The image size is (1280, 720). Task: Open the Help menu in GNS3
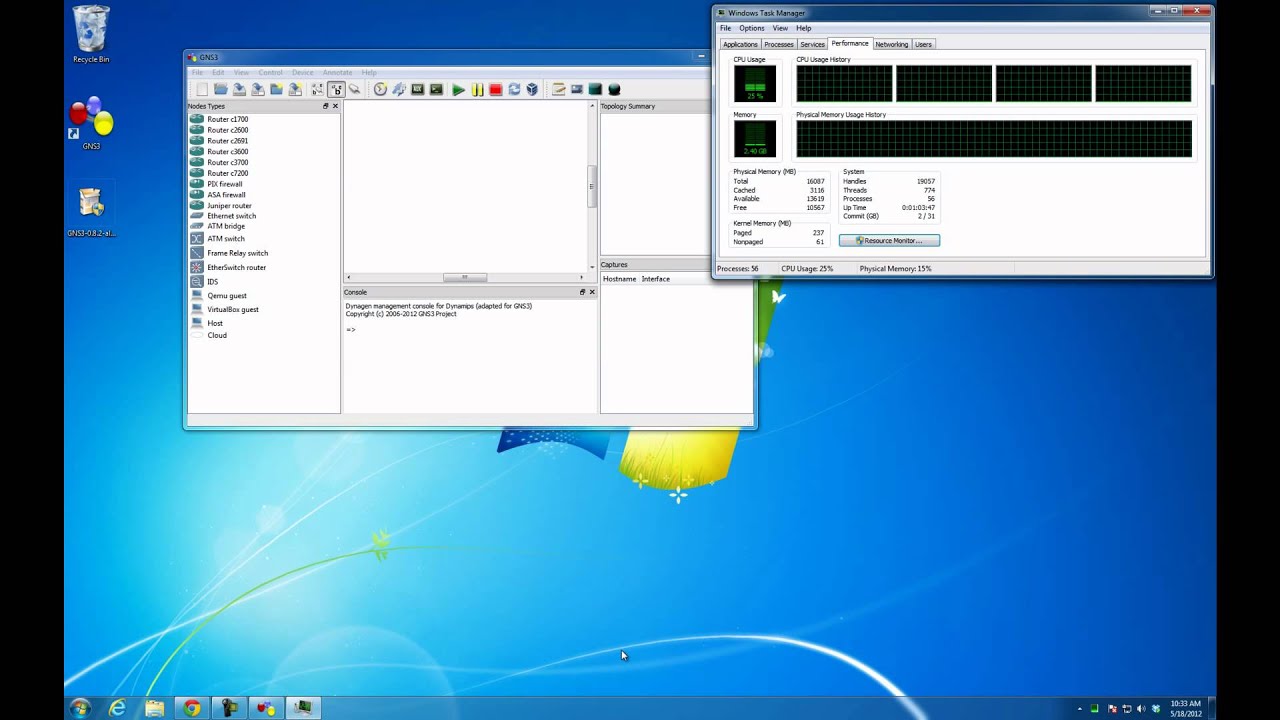369,72
